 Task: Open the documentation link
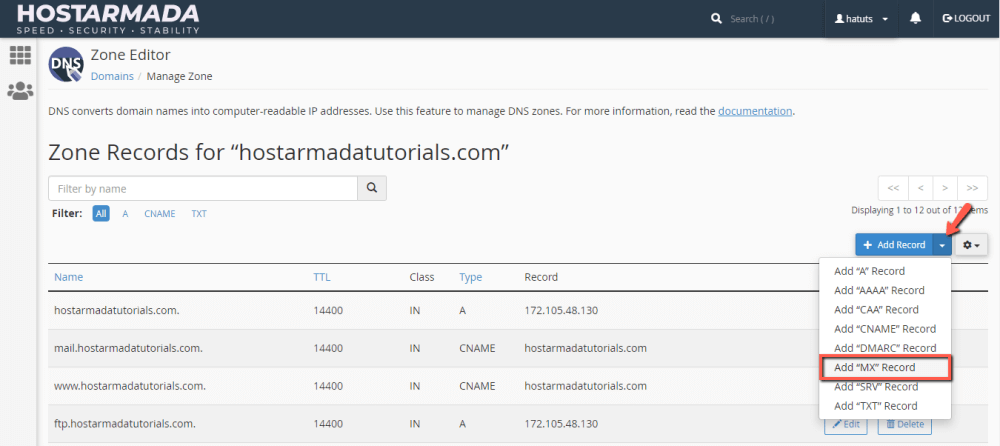coord(755,111)
